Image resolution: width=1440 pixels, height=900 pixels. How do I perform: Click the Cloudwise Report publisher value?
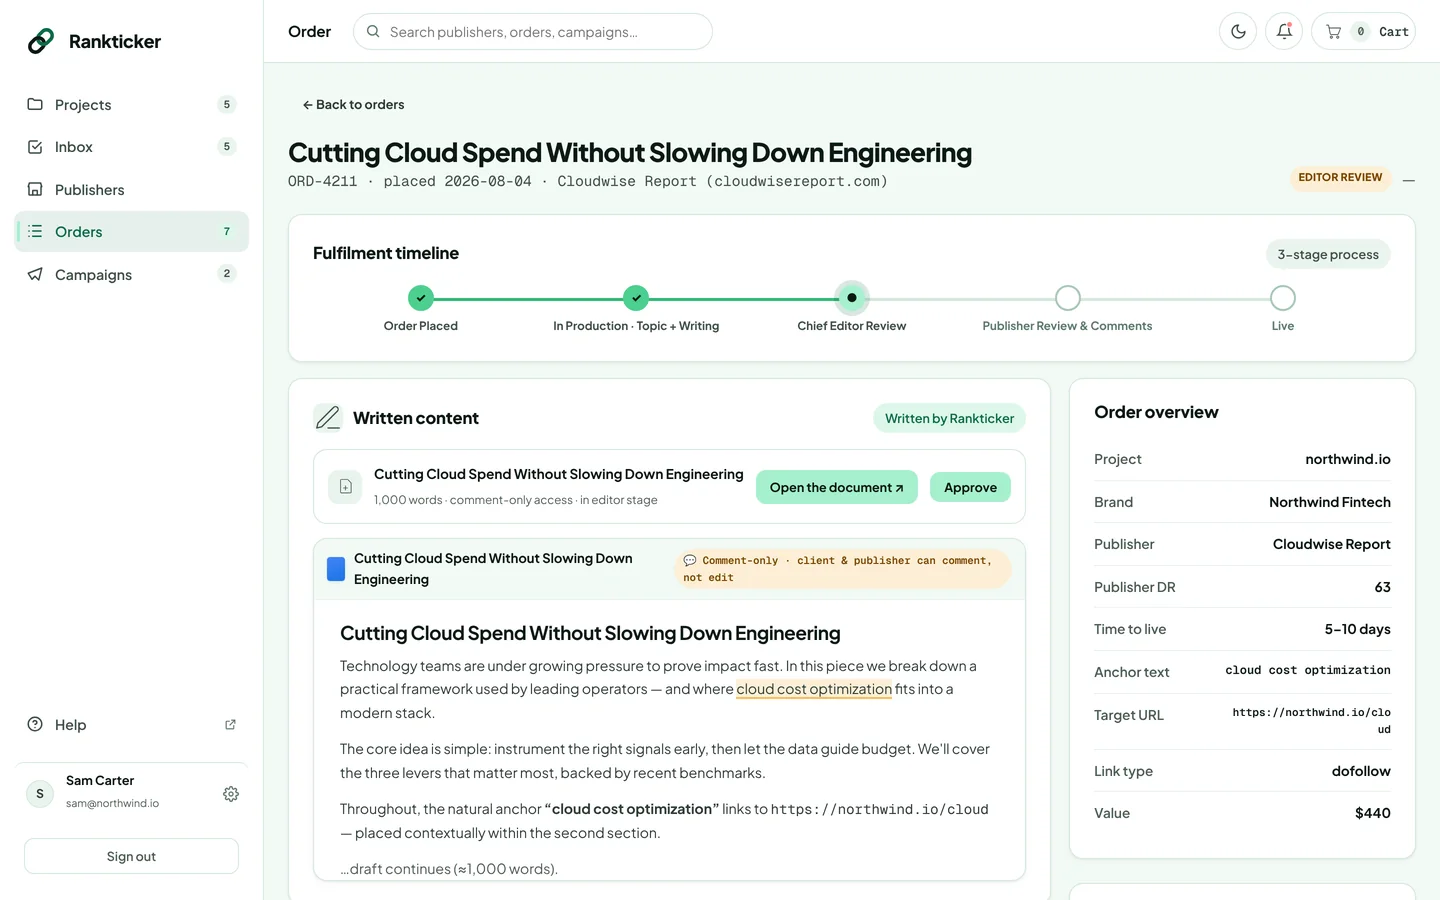pyautogui.click(x=1331, y=545)
